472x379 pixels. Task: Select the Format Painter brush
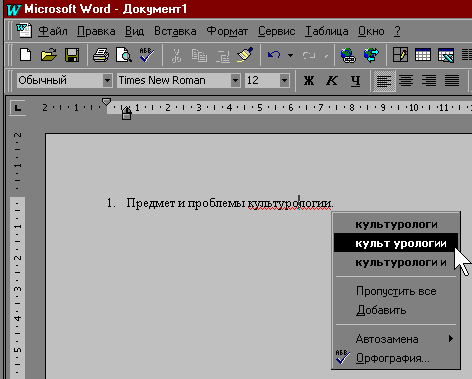point(245,55)
